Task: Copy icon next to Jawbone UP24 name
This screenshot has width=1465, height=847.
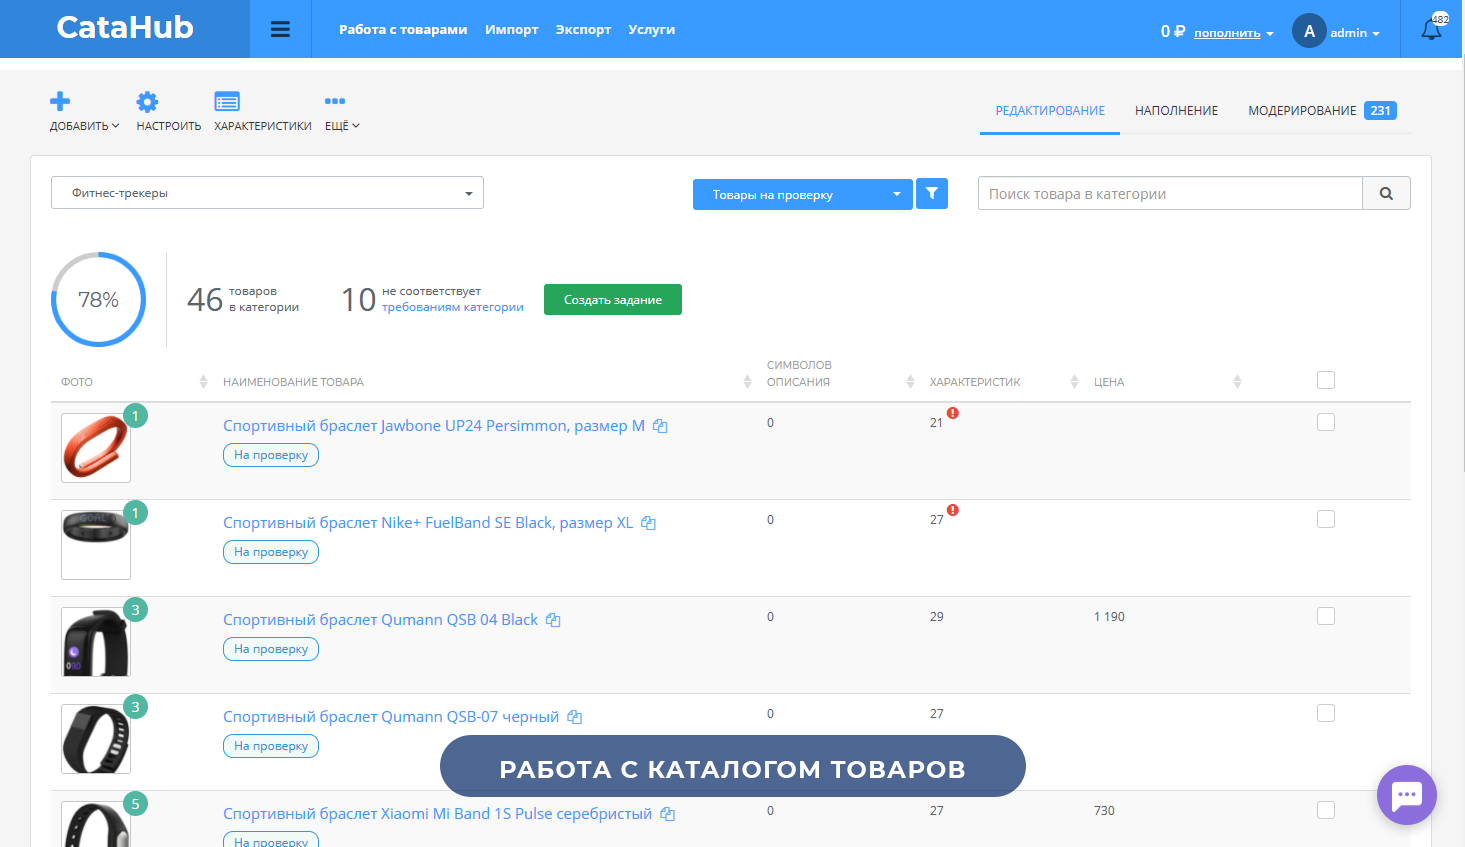Action: tap(660, 426)
